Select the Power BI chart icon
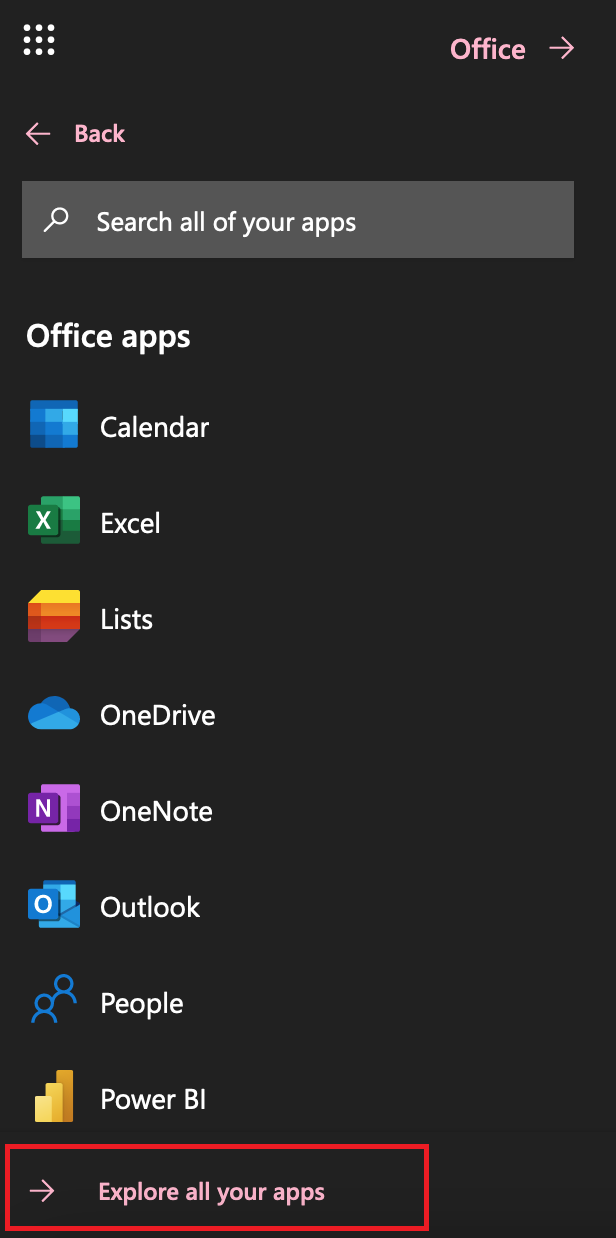 [x=52, y=1096]
